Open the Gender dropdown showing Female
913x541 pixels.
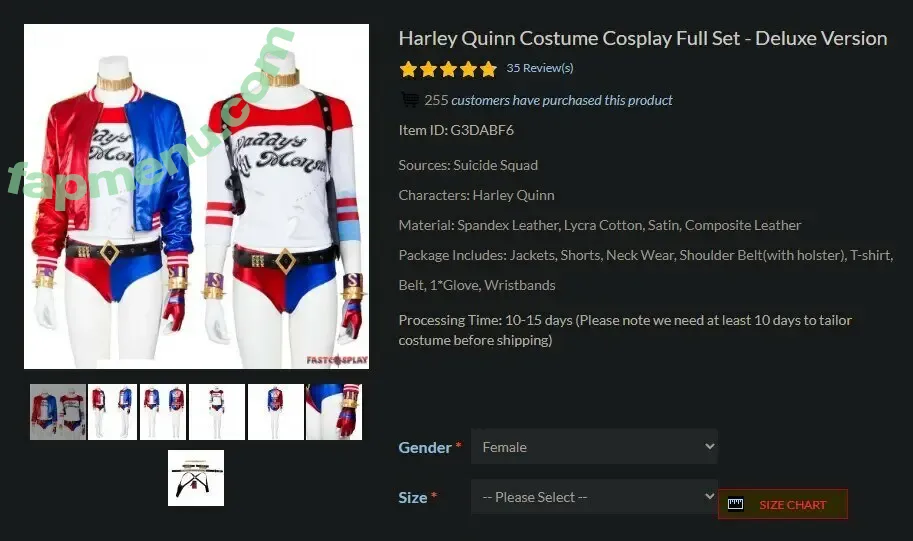click(x=594, y=447)
